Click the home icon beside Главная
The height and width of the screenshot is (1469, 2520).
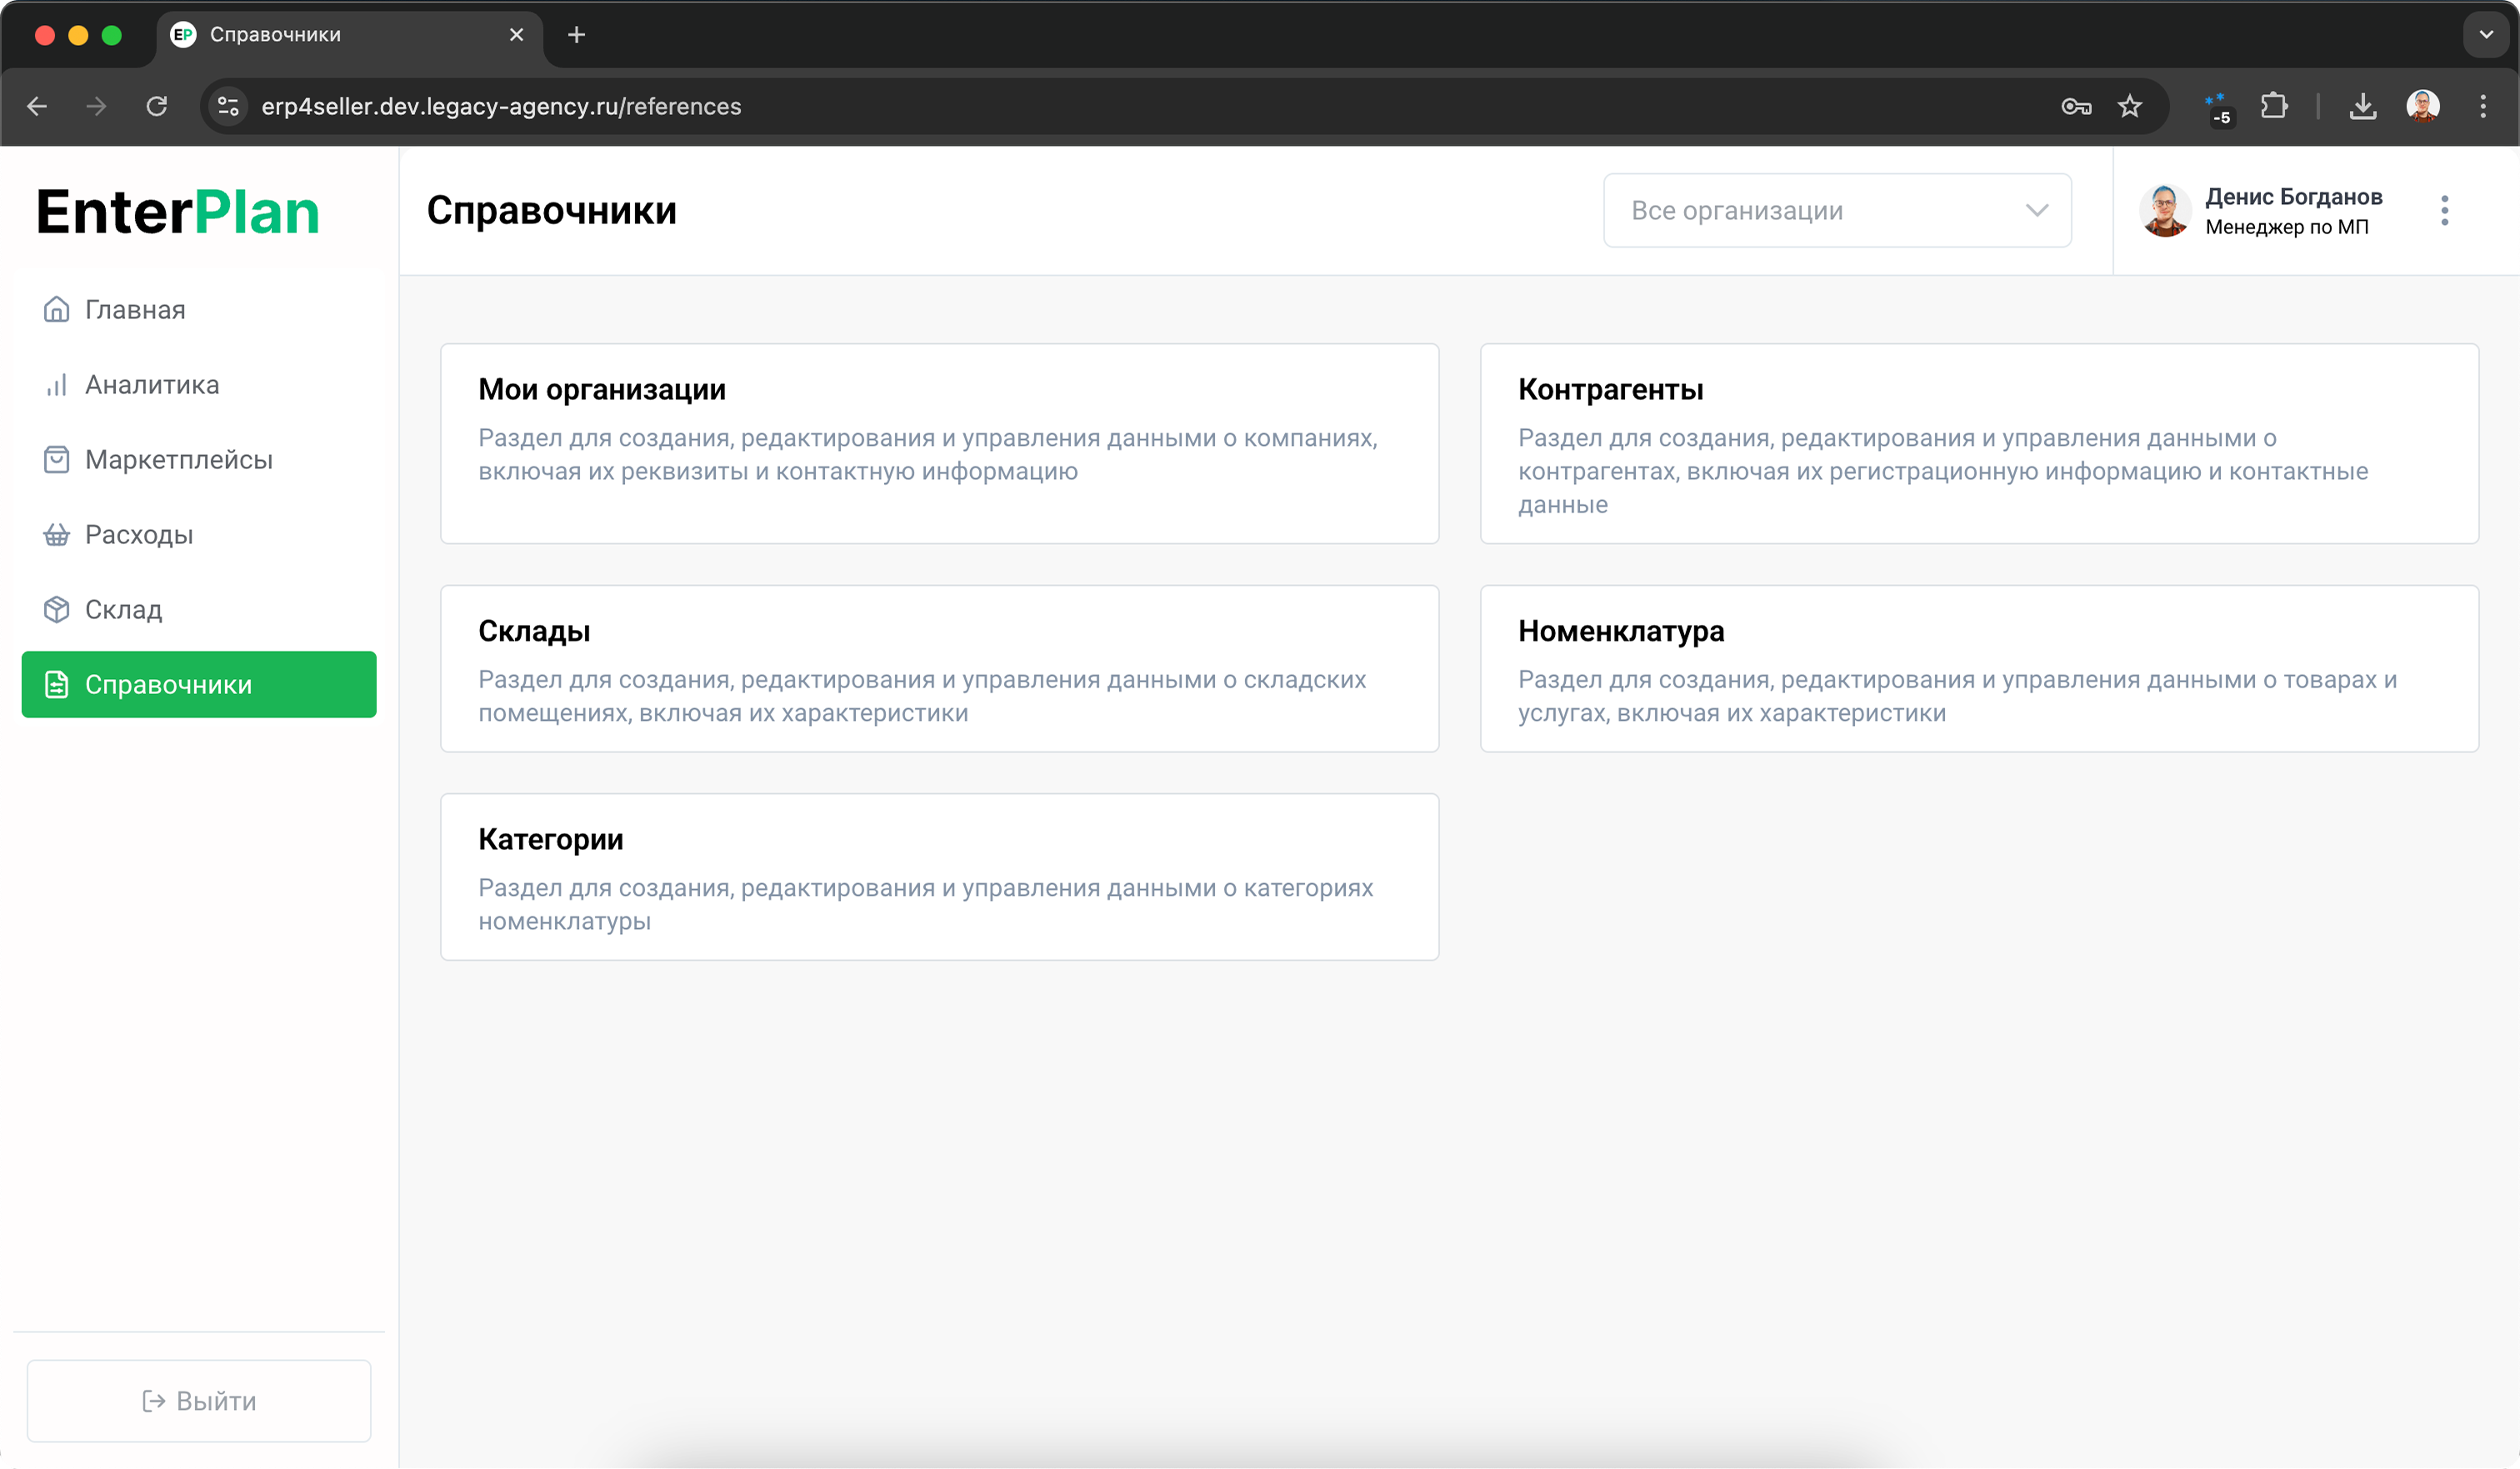tap(56, 310)
